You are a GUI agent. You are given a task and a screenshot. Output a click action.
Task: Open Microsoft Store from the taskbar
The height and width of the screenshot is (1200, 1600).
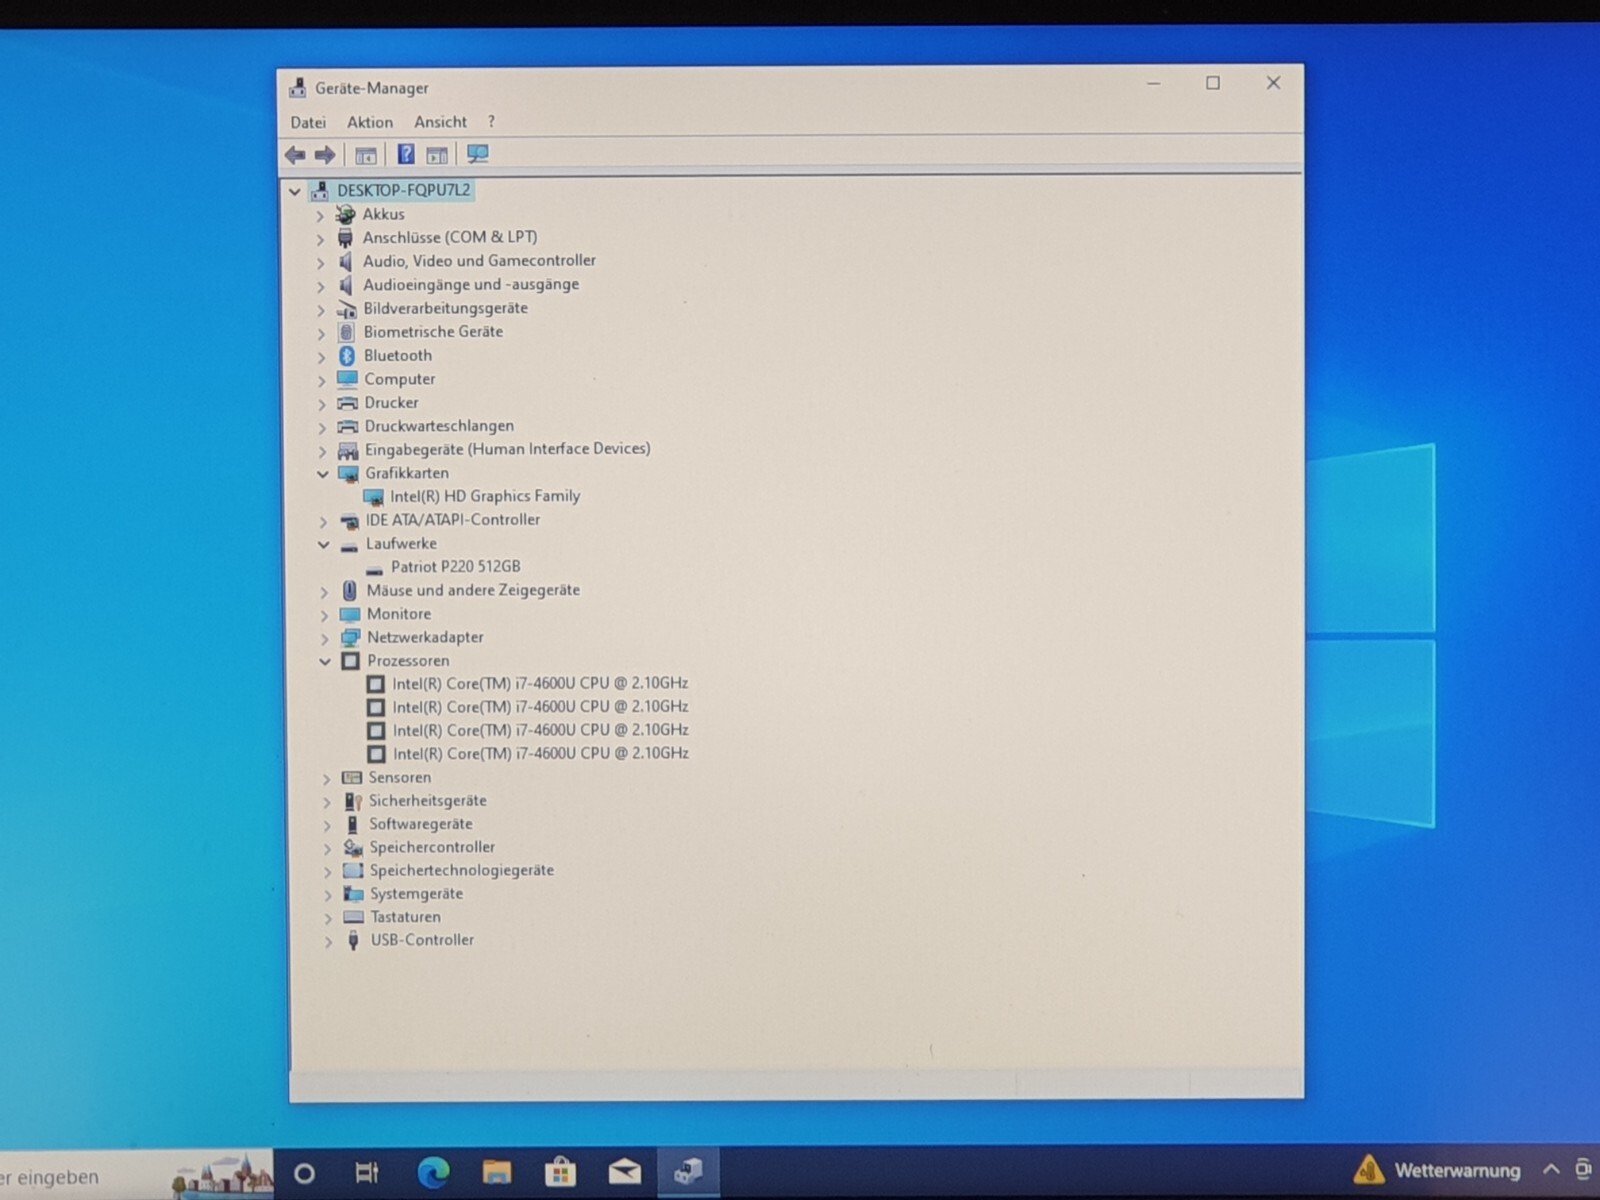click(560, 1172)
